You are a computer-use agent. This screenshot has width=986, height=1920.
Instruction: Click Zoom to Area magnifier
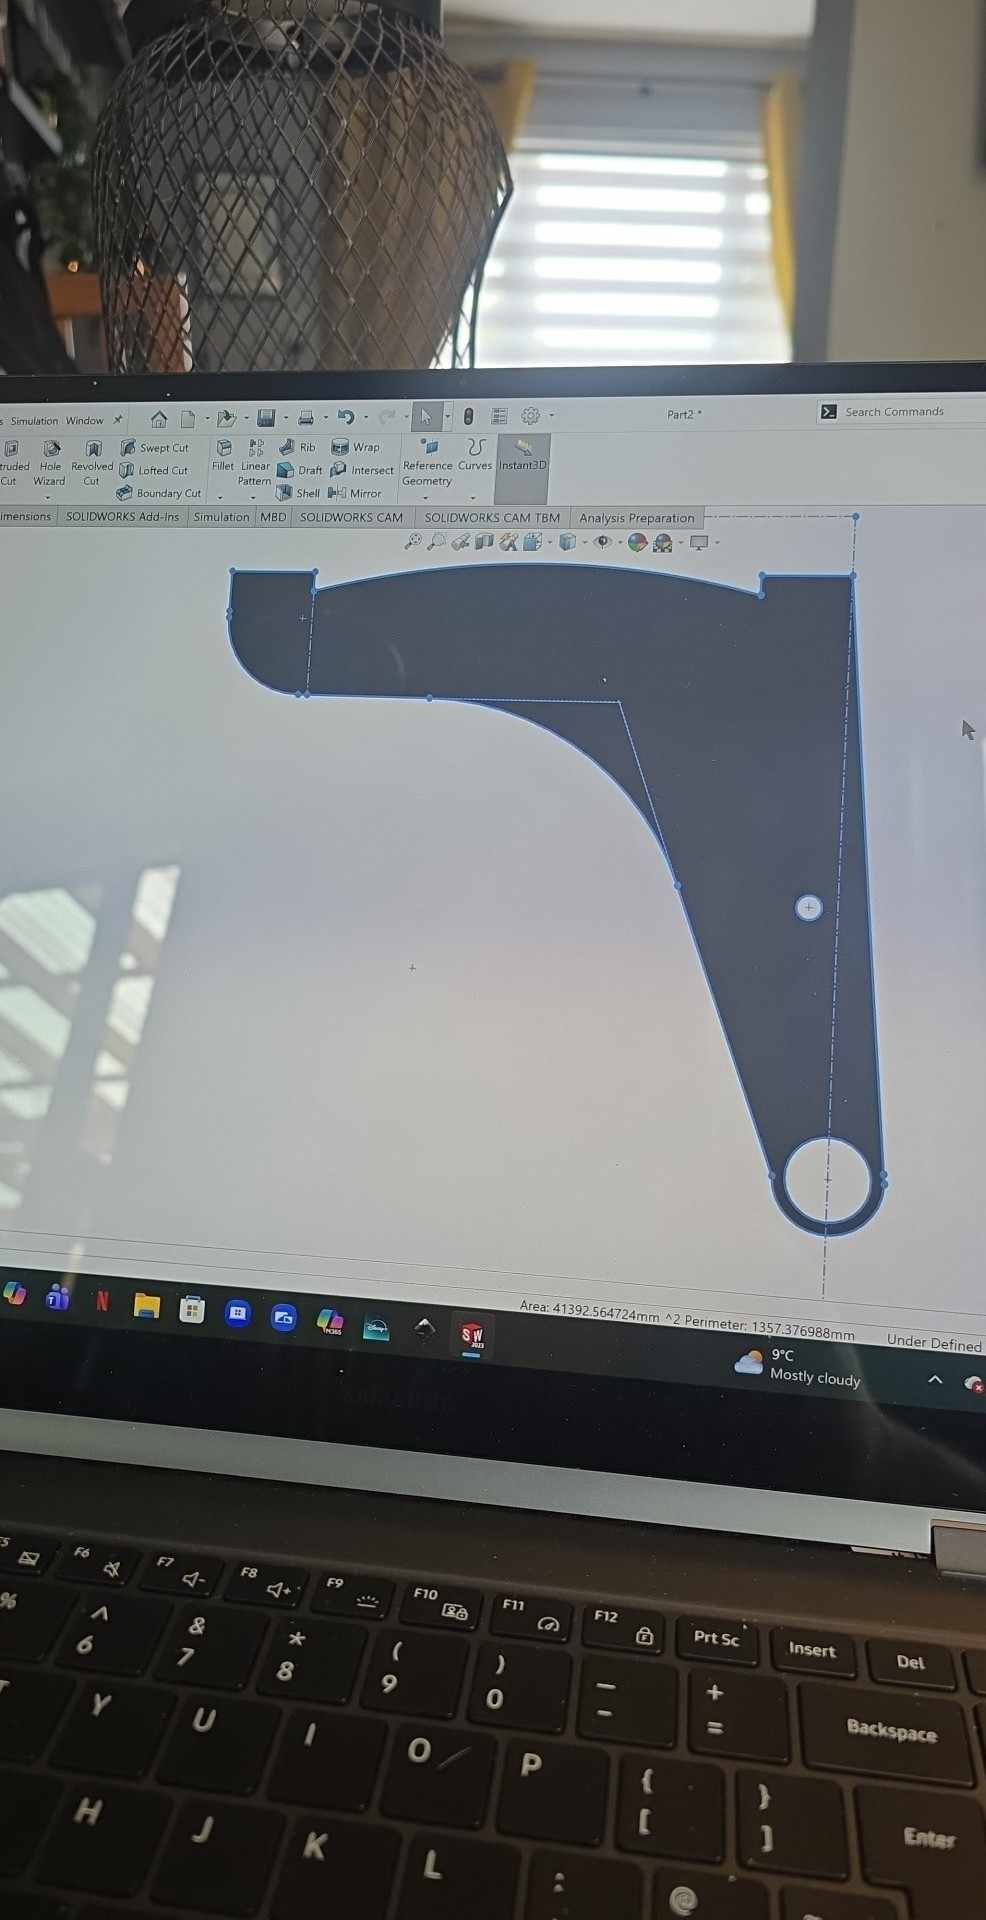[436, 542]
